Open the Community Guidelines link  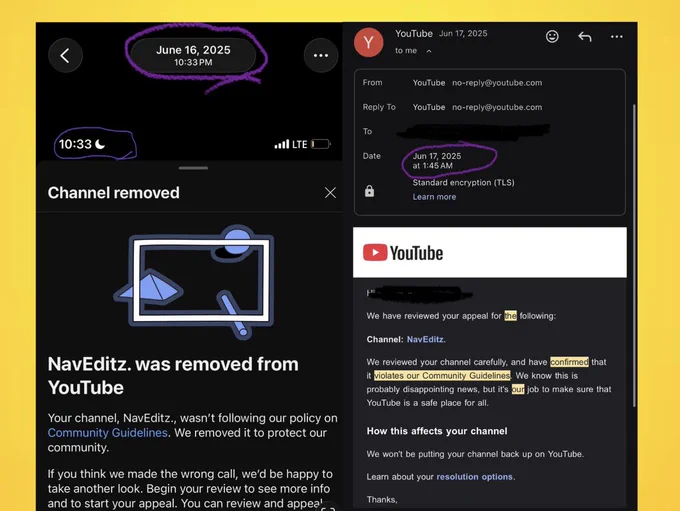[x=108, y=432]
